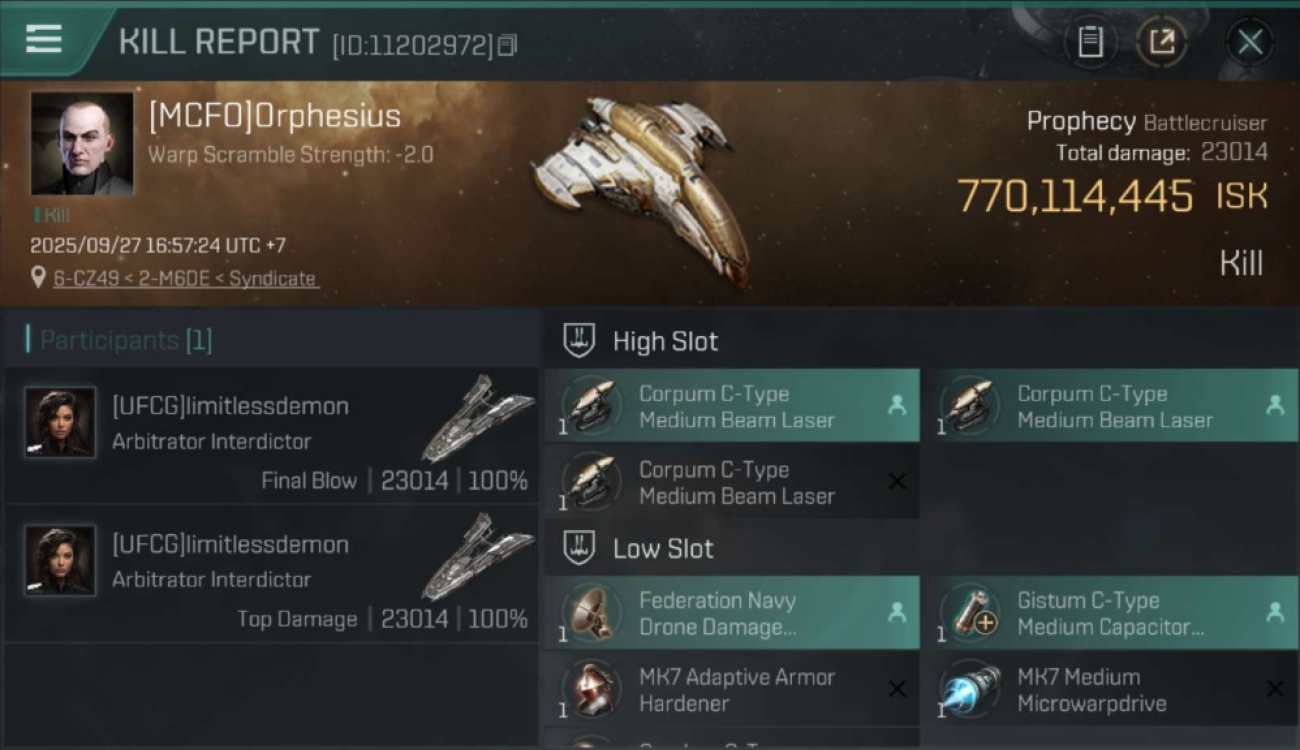1300x750 pixels.
Task: Select Final Blow participant limitlessdemon row
Action: (x=272, y=436)
